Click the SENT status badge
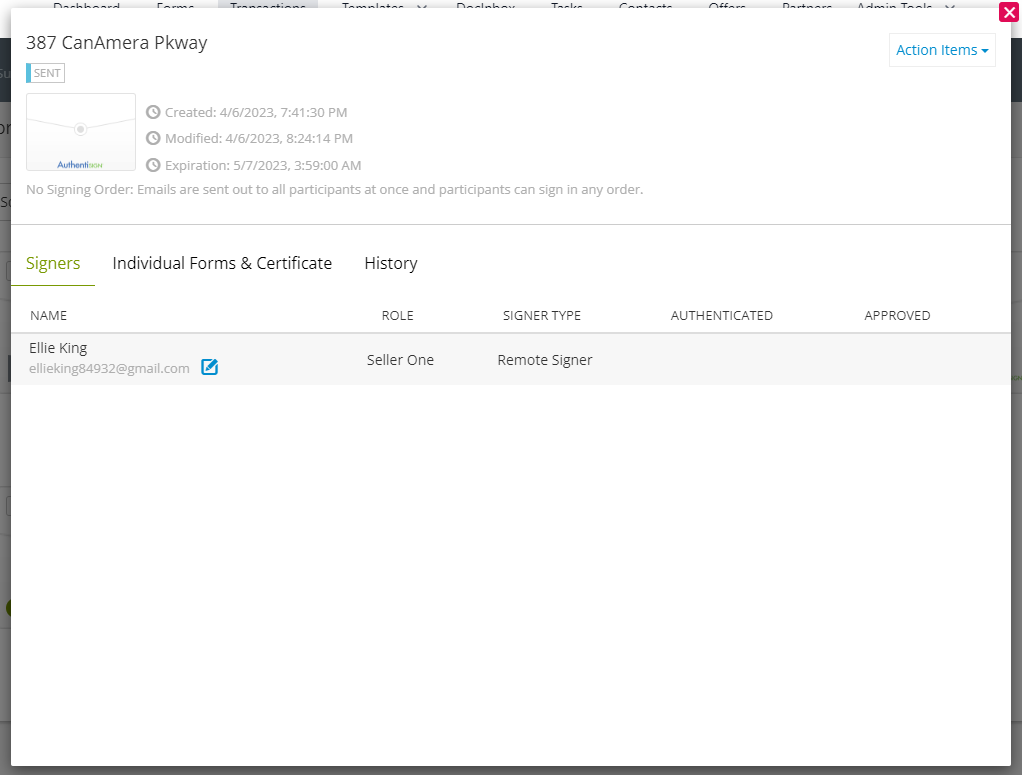 tap(45, 73)
